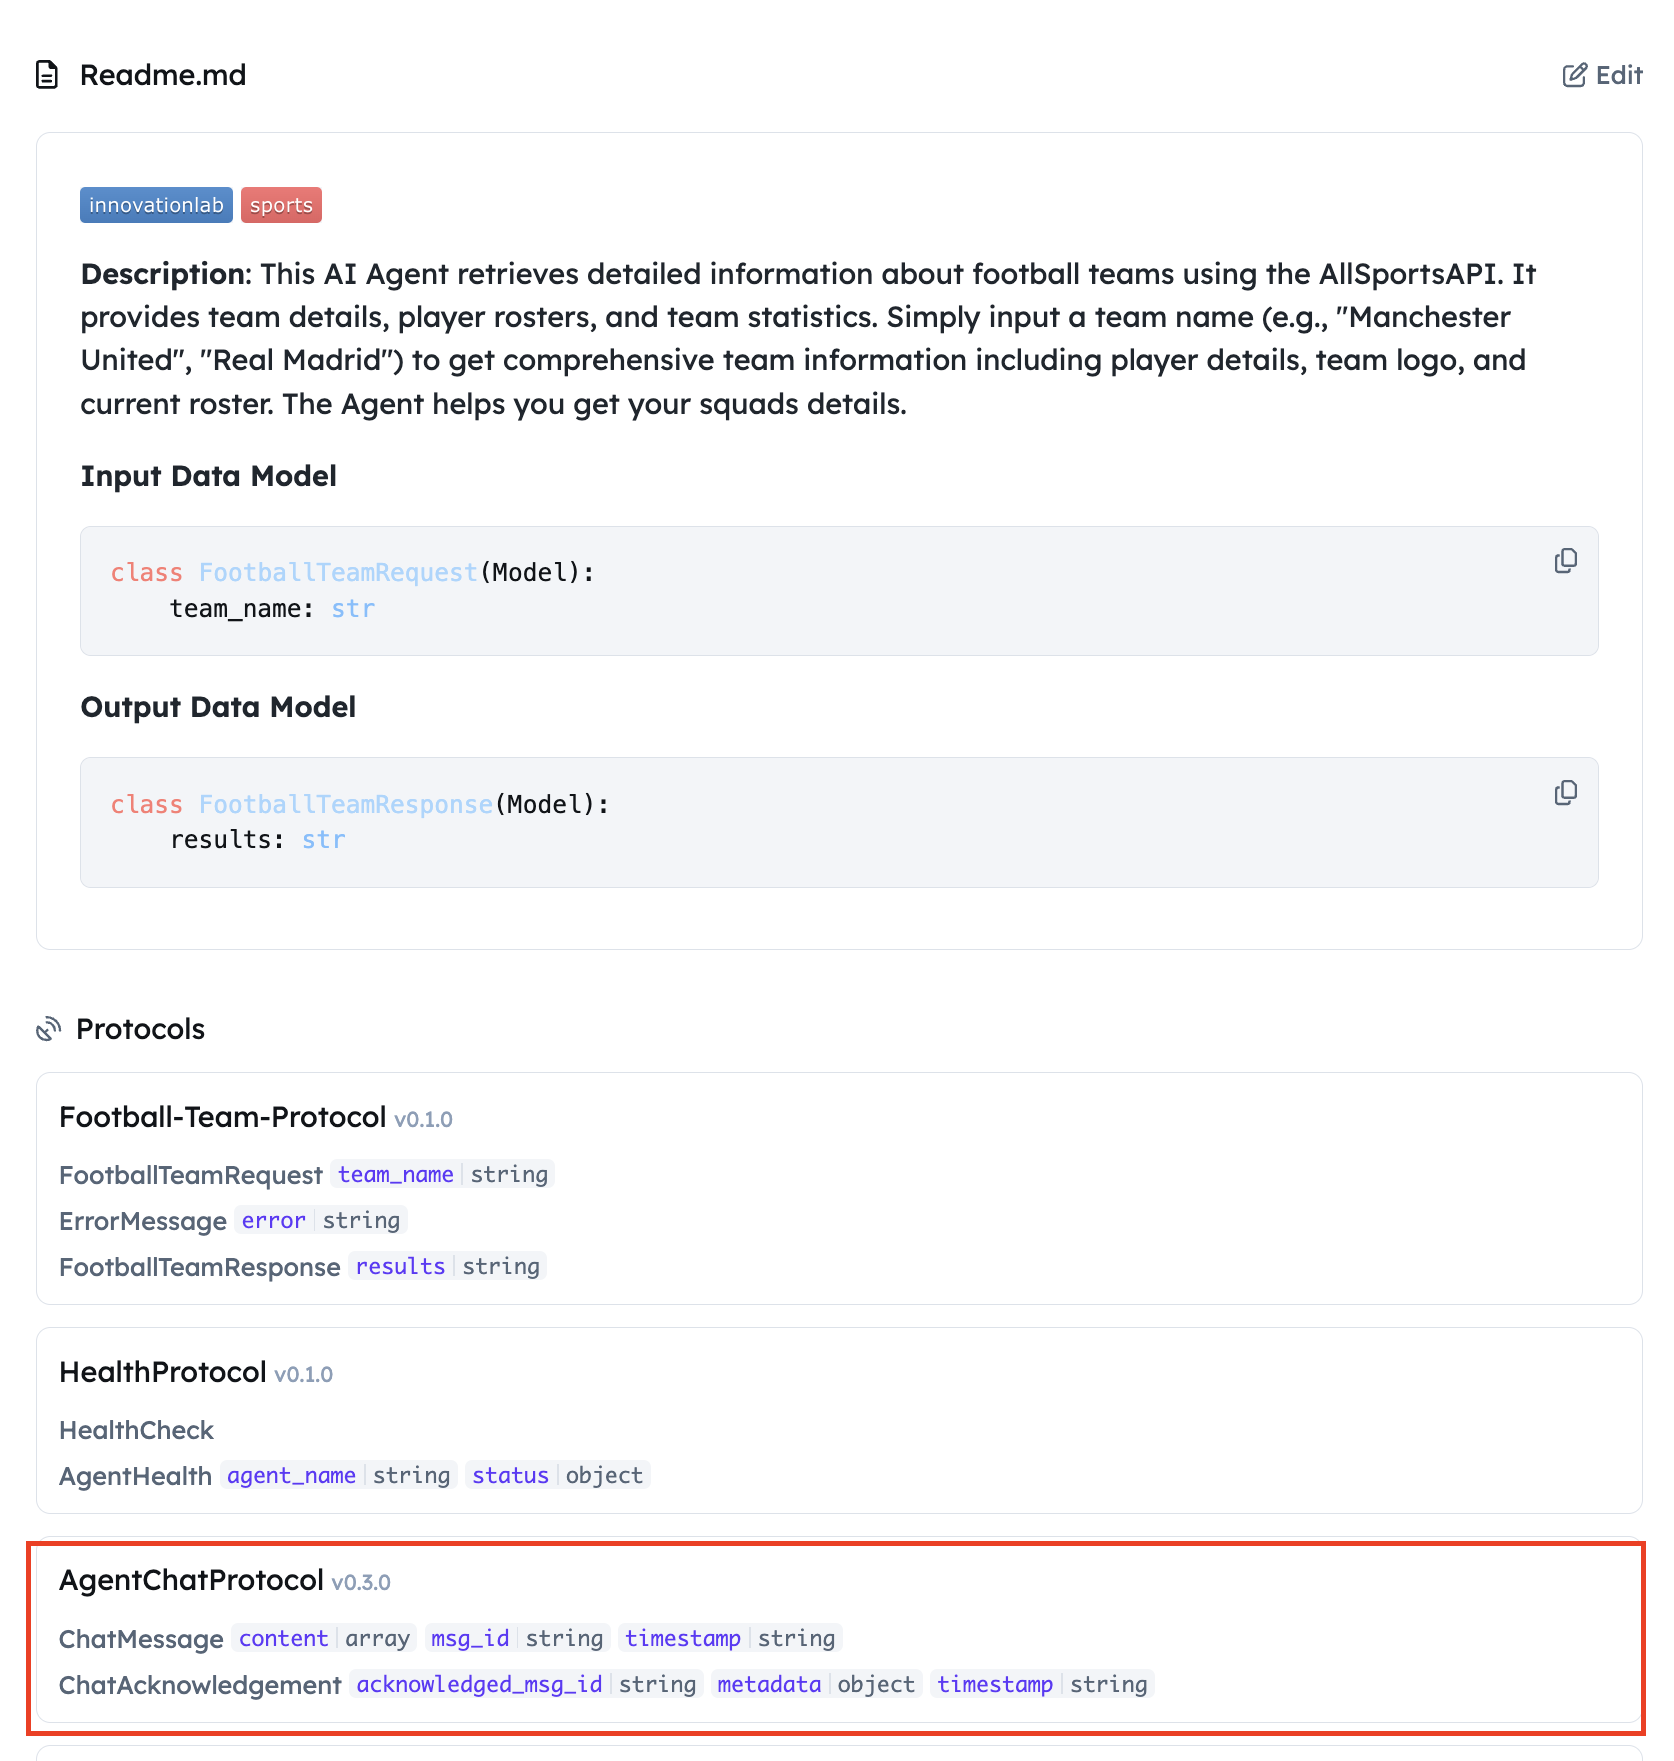Open the Readme.md tab header

163,74
